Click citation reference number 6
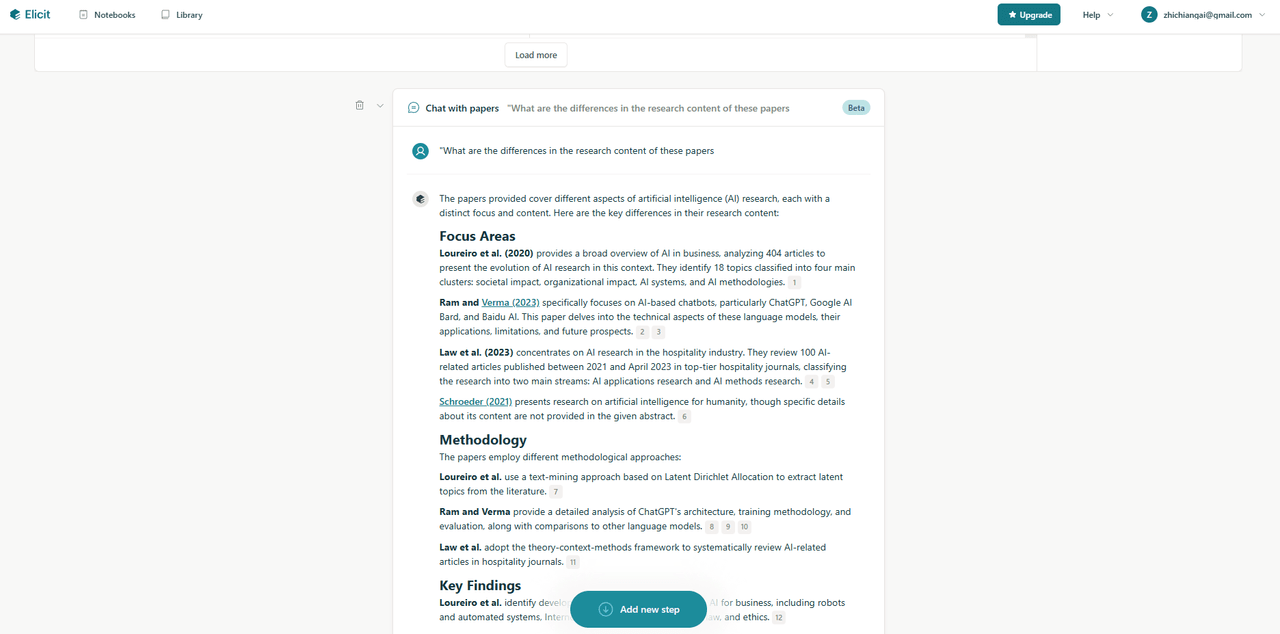The height and width of the screenshot is (634, 1280). pos(684,417)
